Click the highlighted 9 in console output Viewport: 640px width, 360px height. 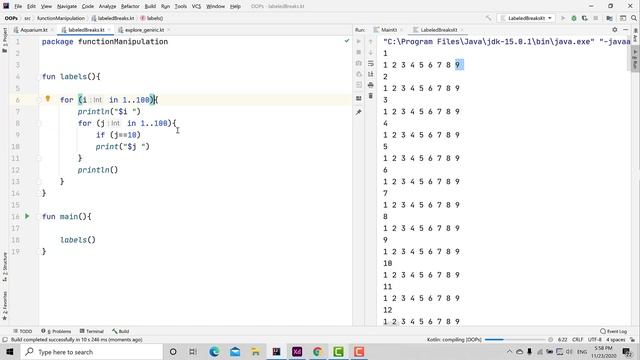(x=459, y=65)
